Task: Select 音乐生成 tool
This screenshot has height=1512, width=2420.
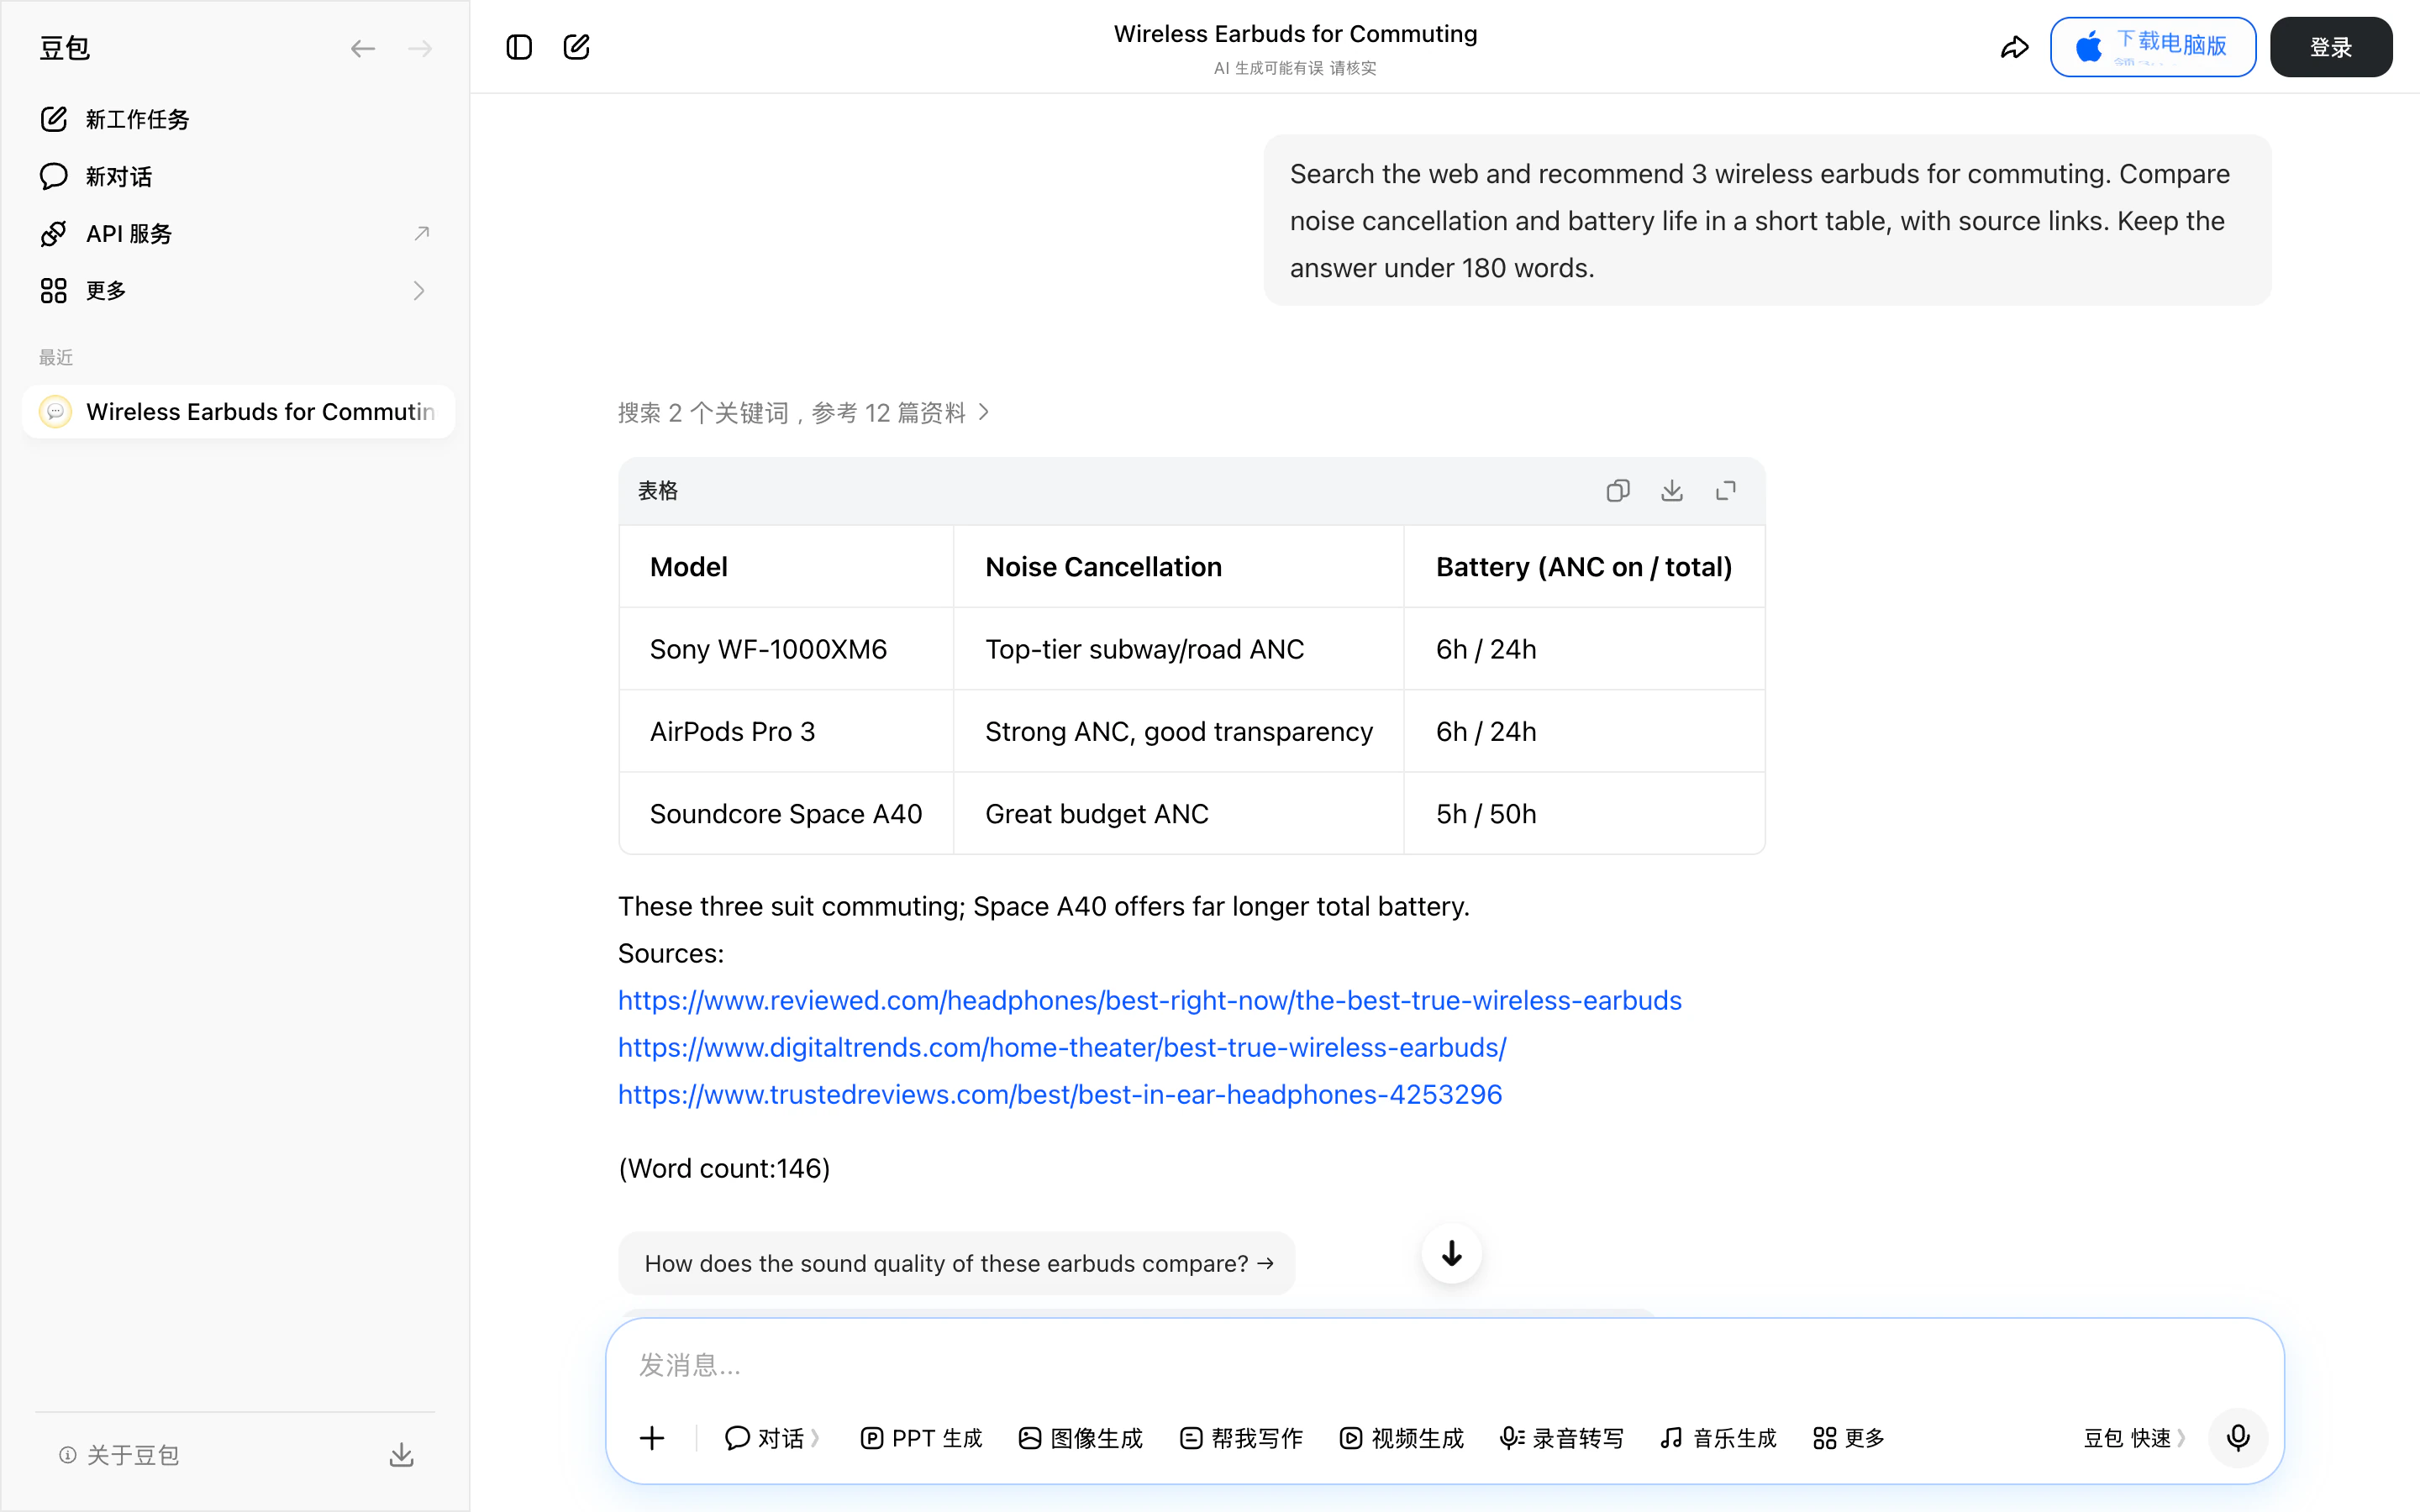Action: (x=1718, y=1438)
